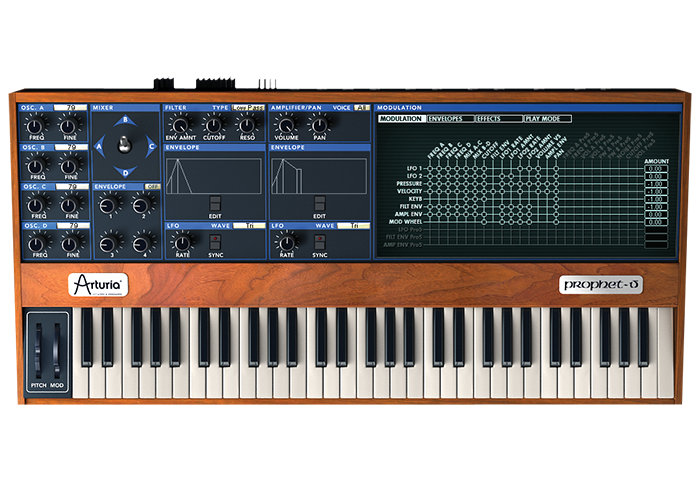700x484 pixels.
Task: Click OSC. D FREQ knob
Action: pyautogui.click(x=38, y=243)
